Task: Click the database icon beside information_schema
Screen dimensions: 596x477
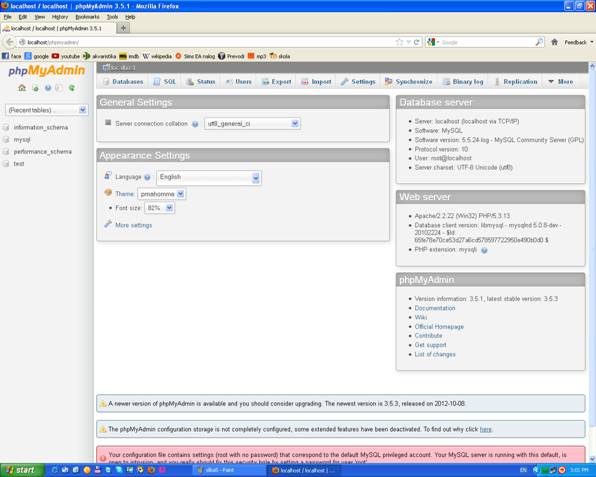Action: point(6,127)
